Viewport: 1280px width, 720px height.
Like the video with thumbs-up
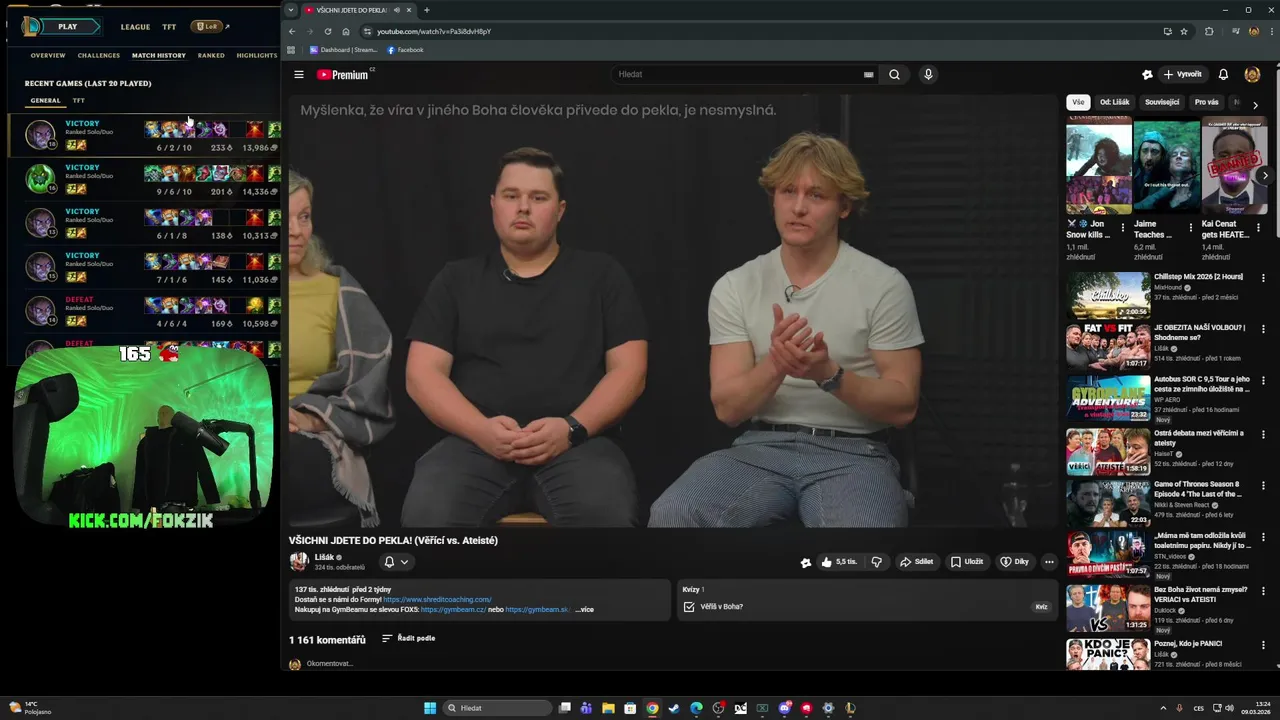[838, 562]
